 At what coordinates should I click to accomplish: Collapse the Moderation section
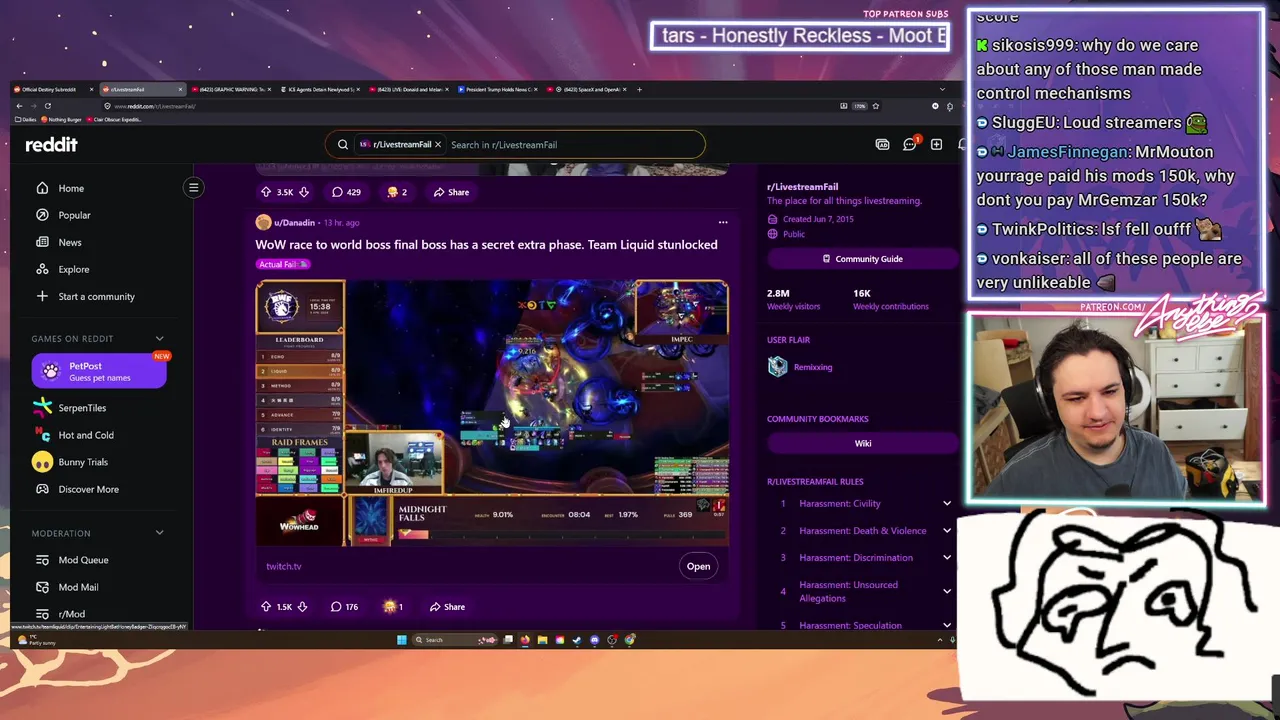pyautogui.click(x=159, y=533)
